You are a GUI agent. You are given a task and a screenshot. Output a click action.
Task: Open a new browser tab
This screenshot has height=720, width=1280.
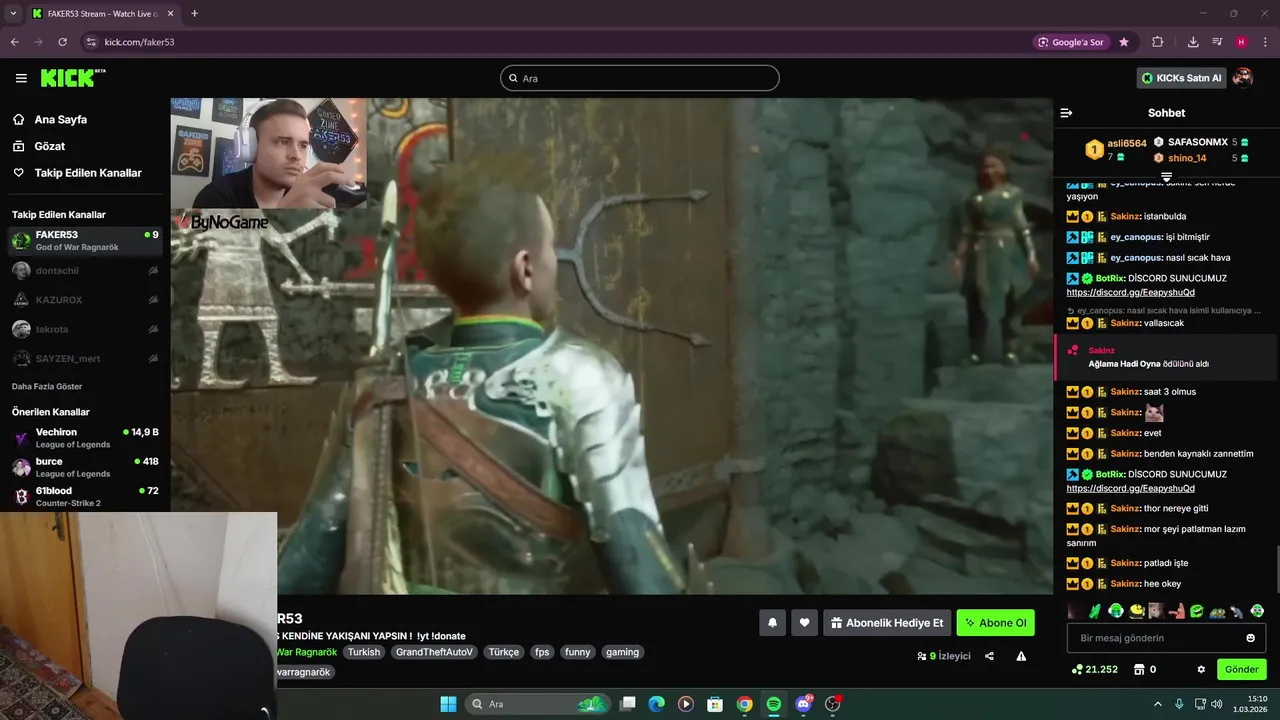[x=194, y=13]
